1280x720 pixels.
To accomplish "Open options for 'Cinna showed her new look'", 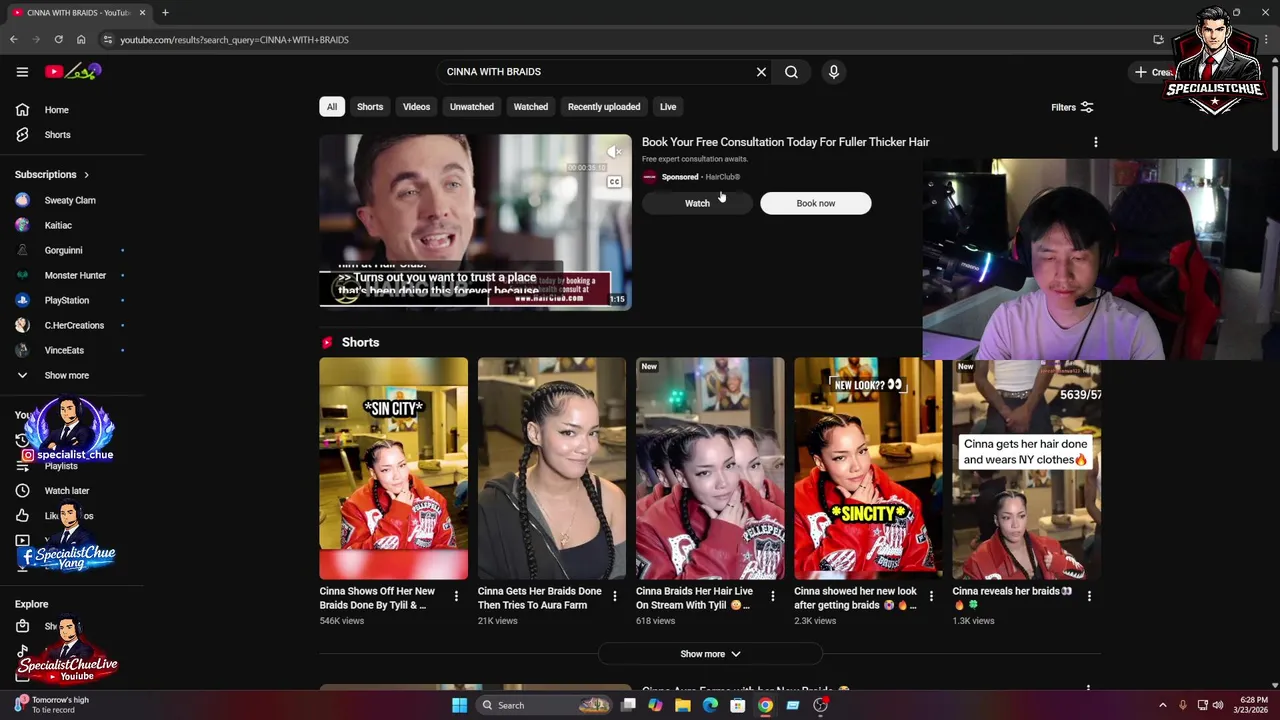I will pyautogui.click(x=931, y=596).
